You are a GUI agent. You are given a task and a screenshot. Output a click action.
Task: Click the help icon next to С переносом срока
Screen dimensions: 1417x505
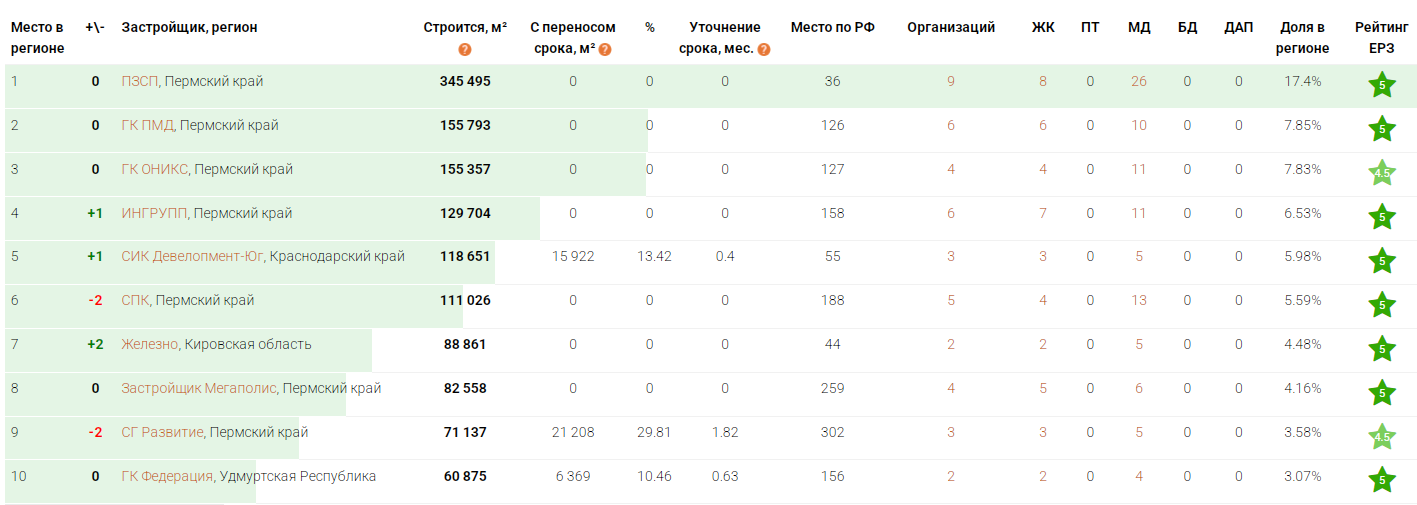[x=605, y=49]
